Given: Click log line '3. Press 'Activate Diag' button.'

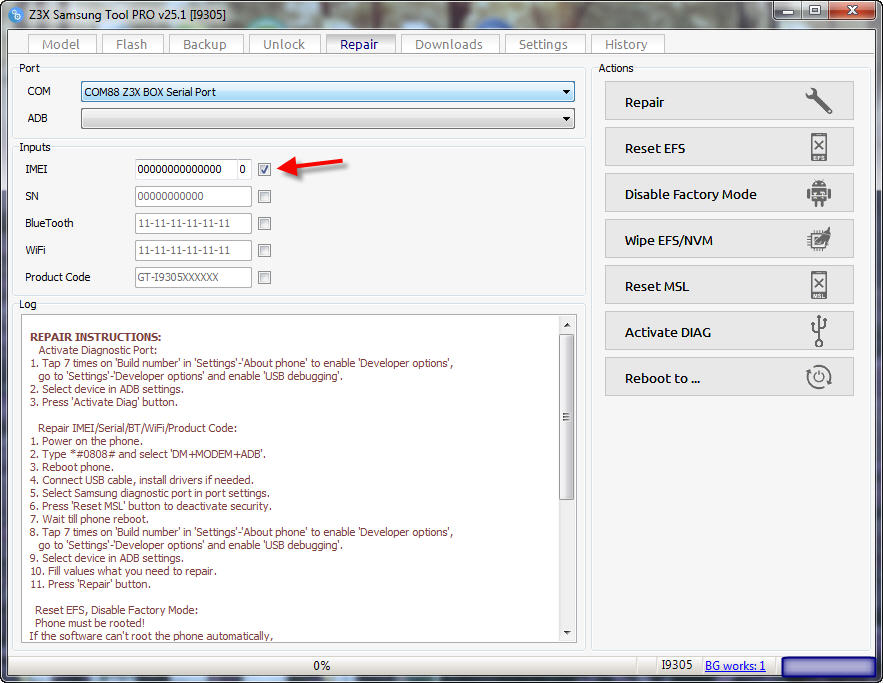Looking at the screenshot, I should coord(104,402).
